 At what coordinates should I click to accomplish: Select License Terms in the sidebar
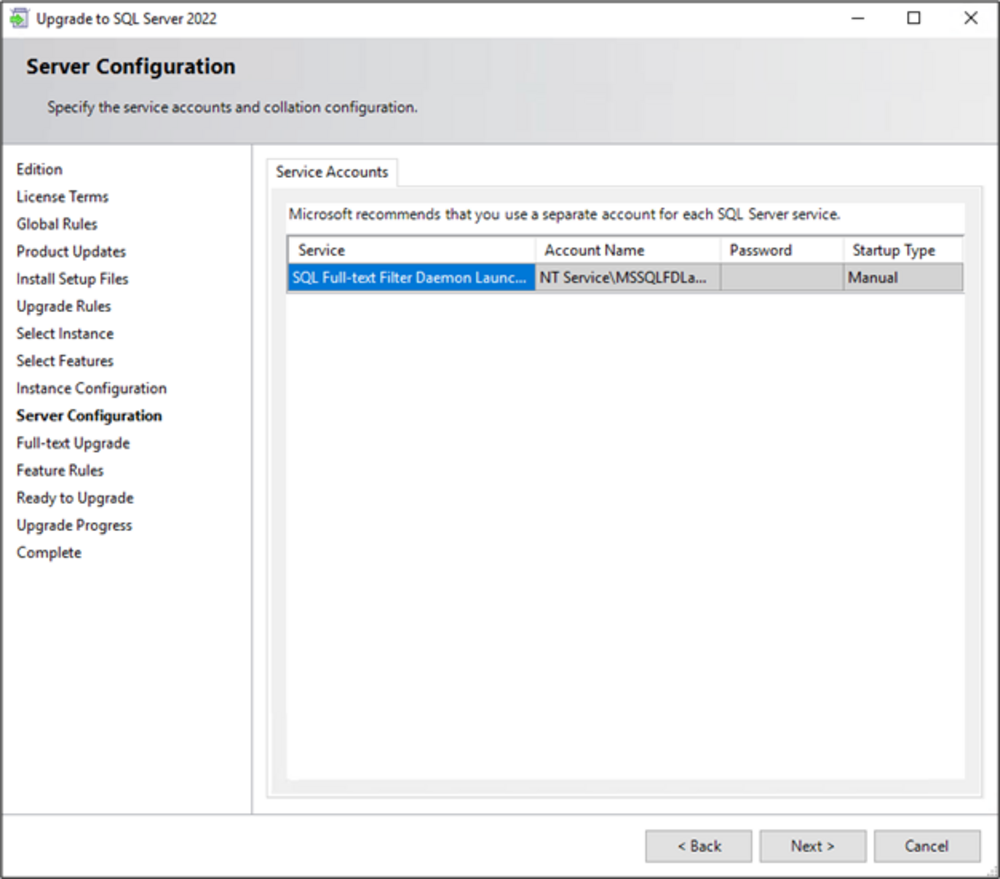pyautogui.click(x=62, y=197)
